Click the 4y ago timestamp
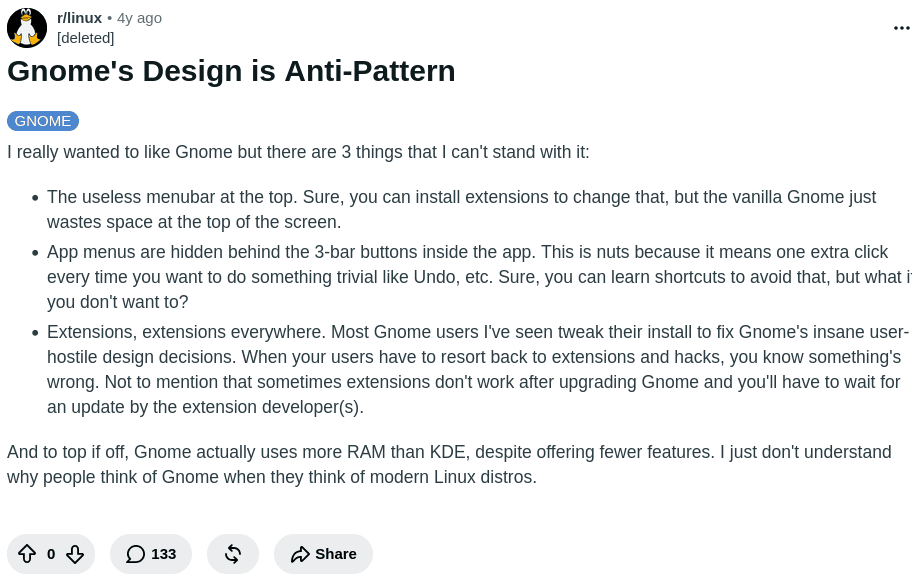 (x=140, y=19)
